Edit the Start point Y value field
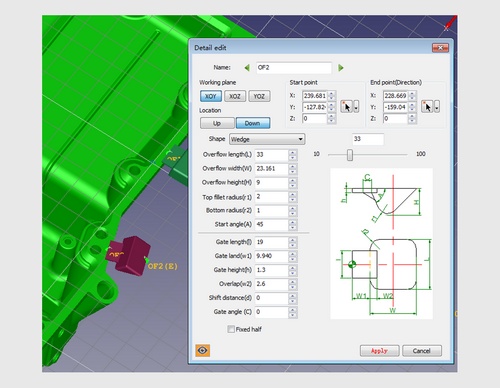Screen dimensions: 500x388 pyautogui.click(x=314, y=107)
